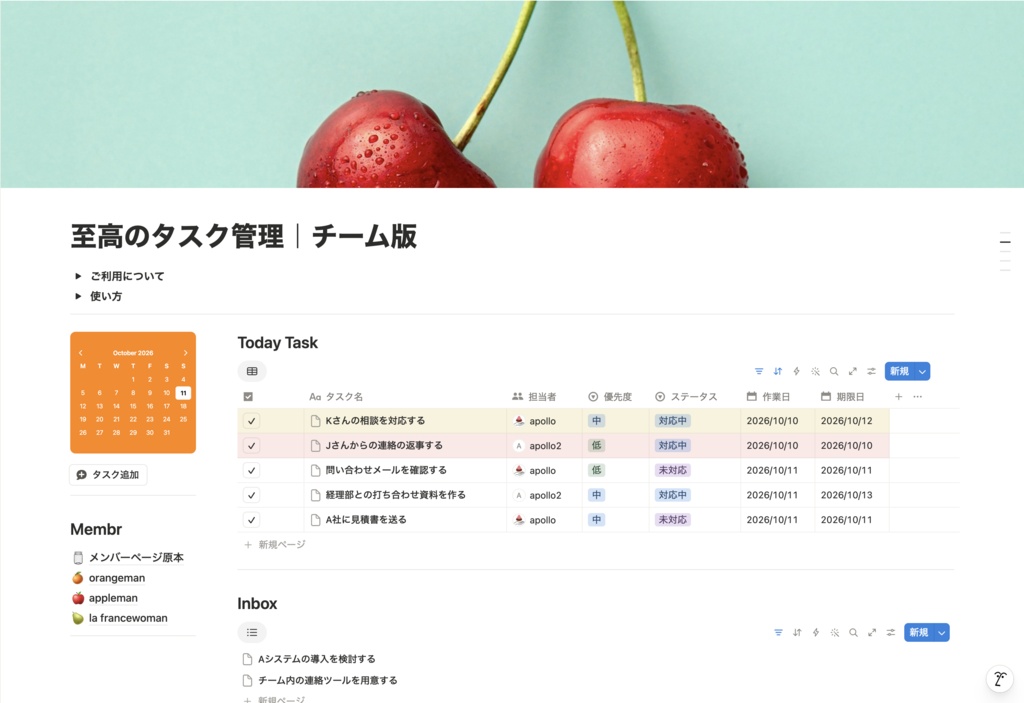Click the search icon in Today Task toolbar
1024x703 pixels.
click(834, 371)
